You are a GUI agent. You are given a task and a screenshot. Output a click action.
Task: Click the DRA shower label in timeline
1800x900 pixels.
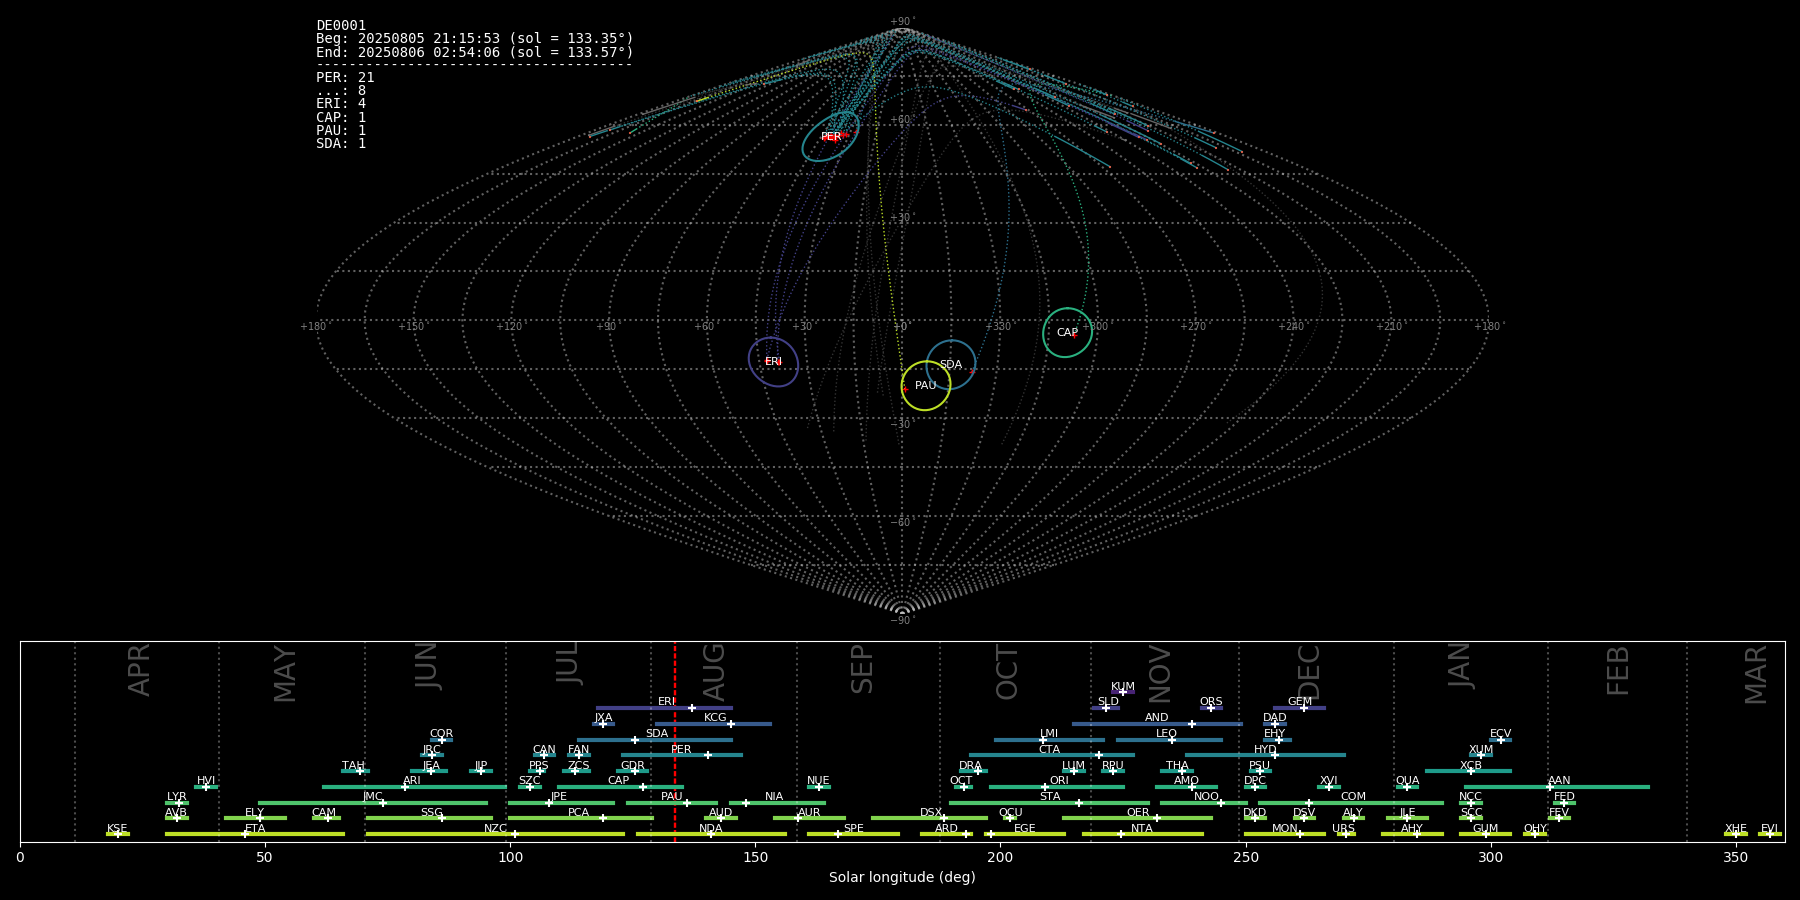pyautogui.click(x=970, y=766)
